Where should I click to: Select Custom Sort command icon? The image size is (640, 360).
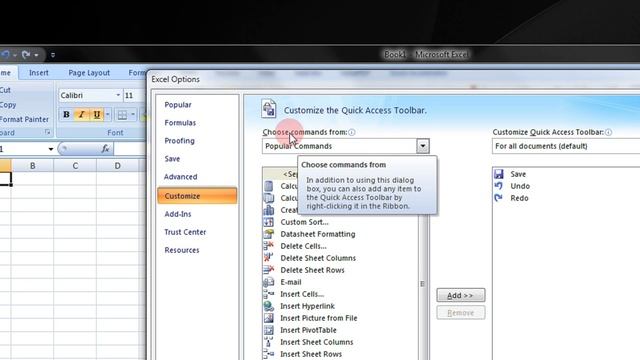tap(269, 222)
